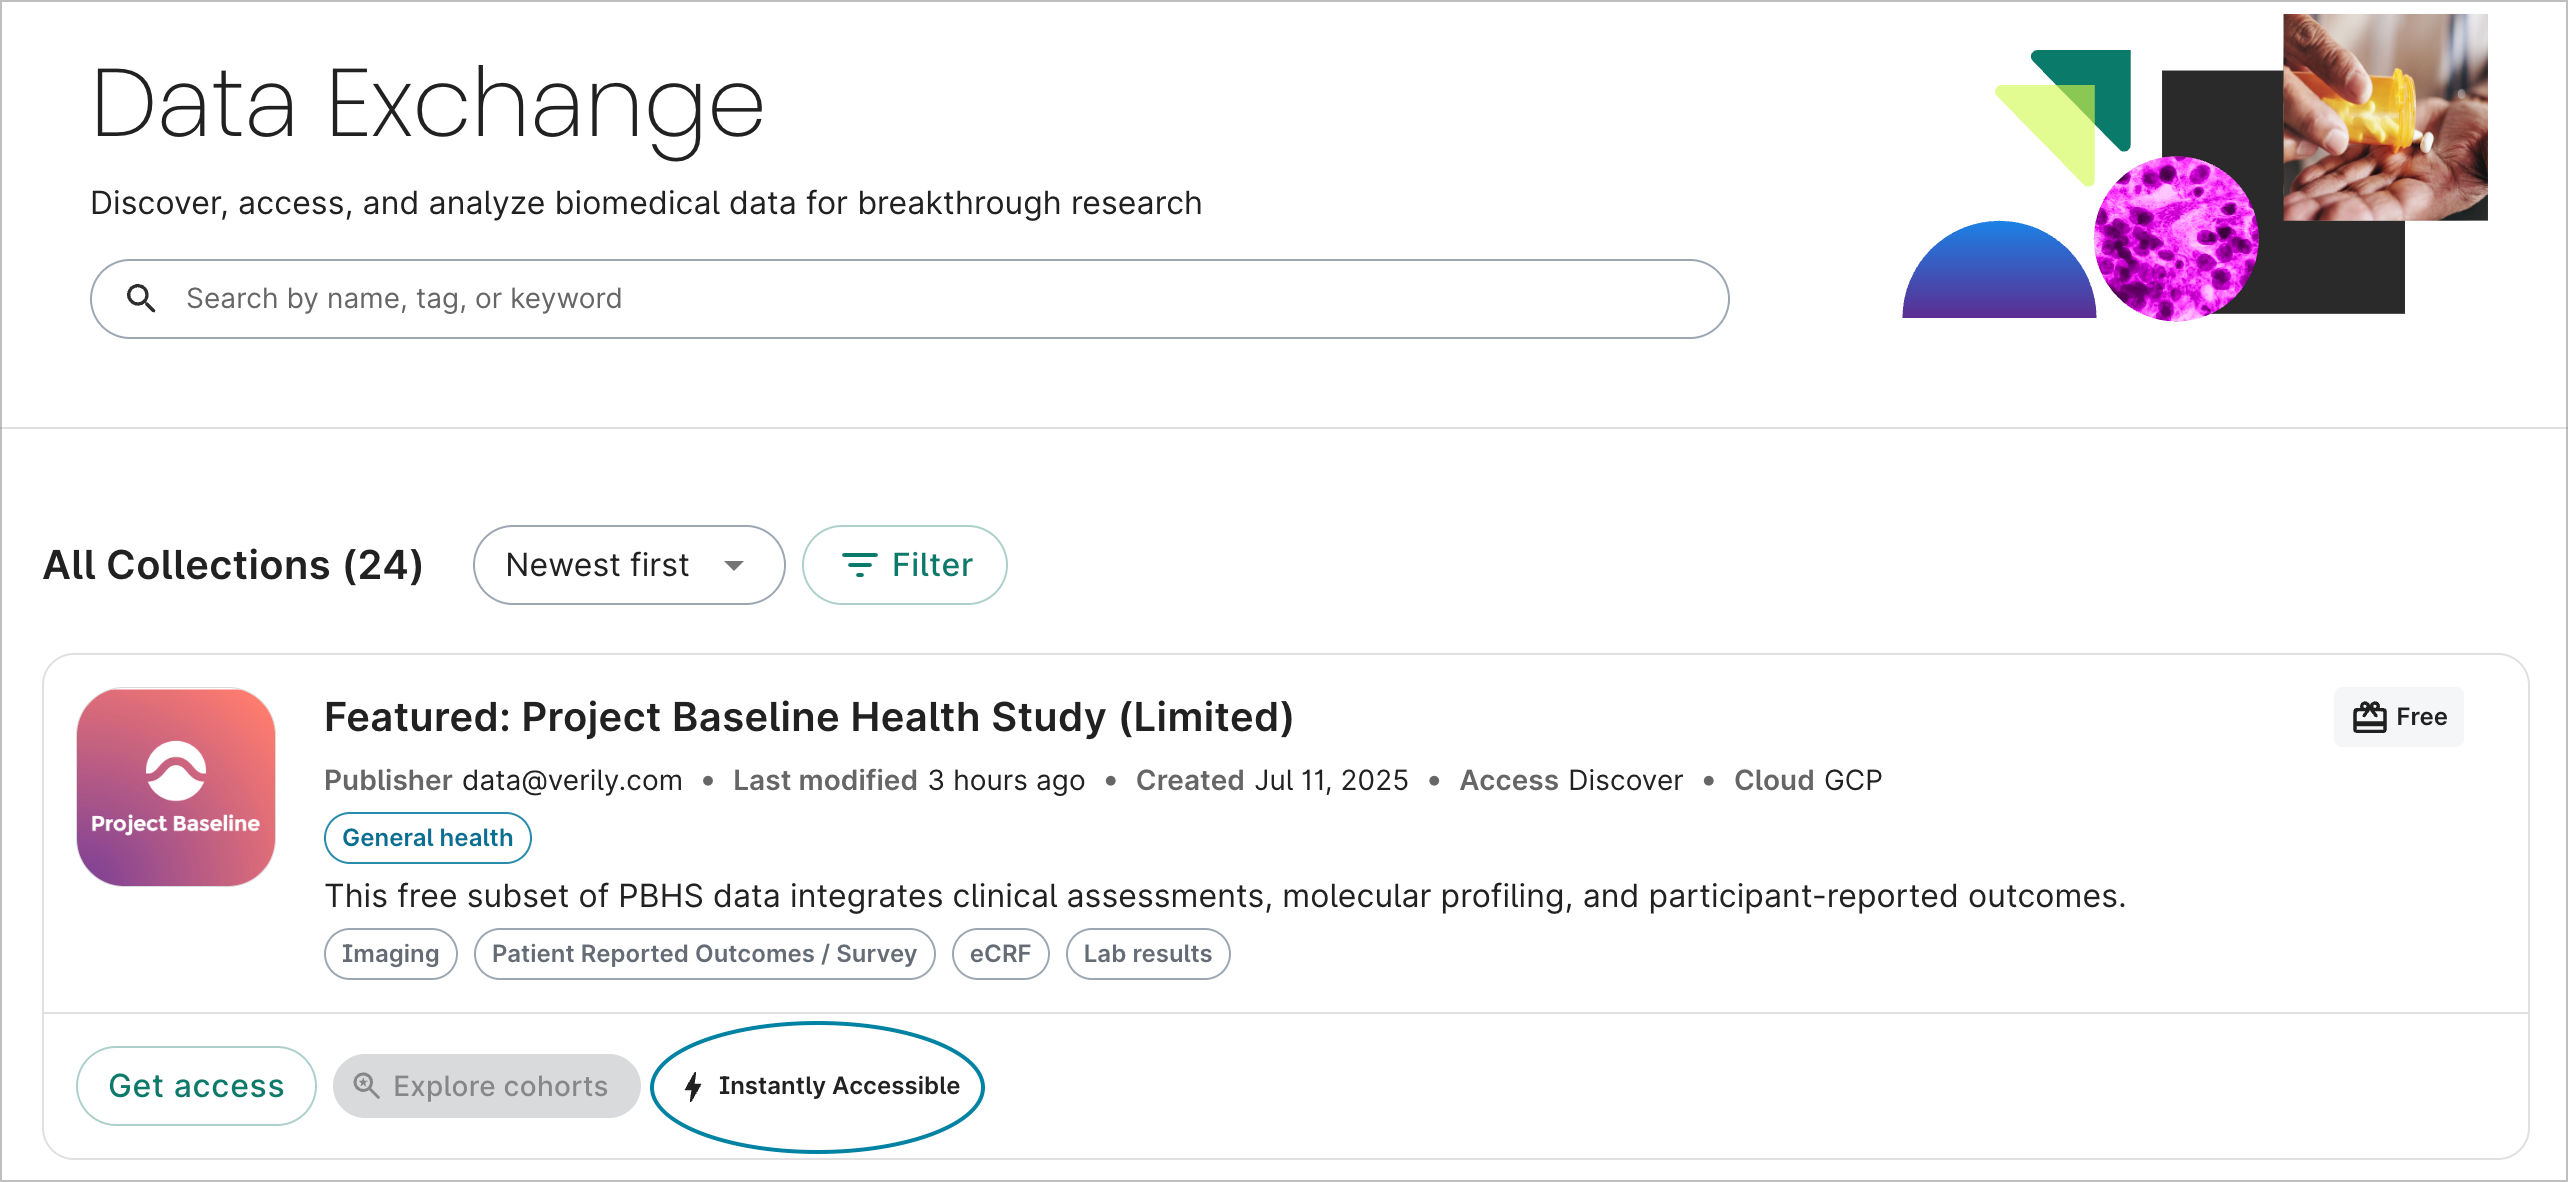
Task: Click the Get access button
Action: [x=196, y=1086]
